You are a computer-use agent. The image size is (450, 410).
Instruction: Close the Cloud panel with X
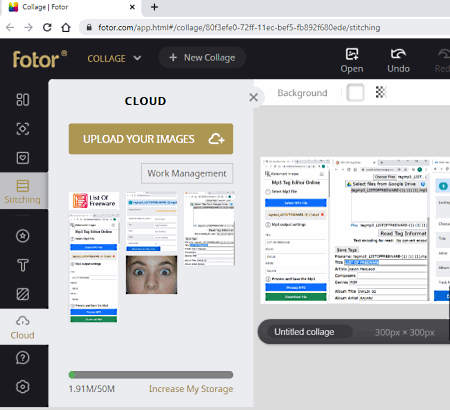pyautogui.click(x=253, y=97)
